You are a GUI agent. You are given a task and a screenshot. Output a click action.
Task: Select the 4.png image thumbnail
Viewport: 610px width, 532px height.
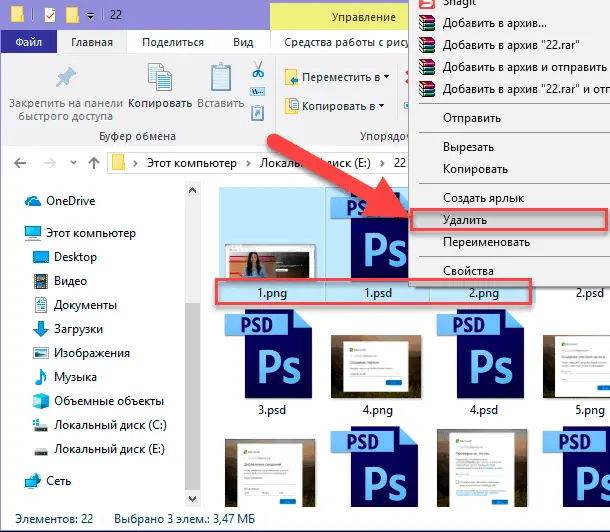tap(376, 366)
